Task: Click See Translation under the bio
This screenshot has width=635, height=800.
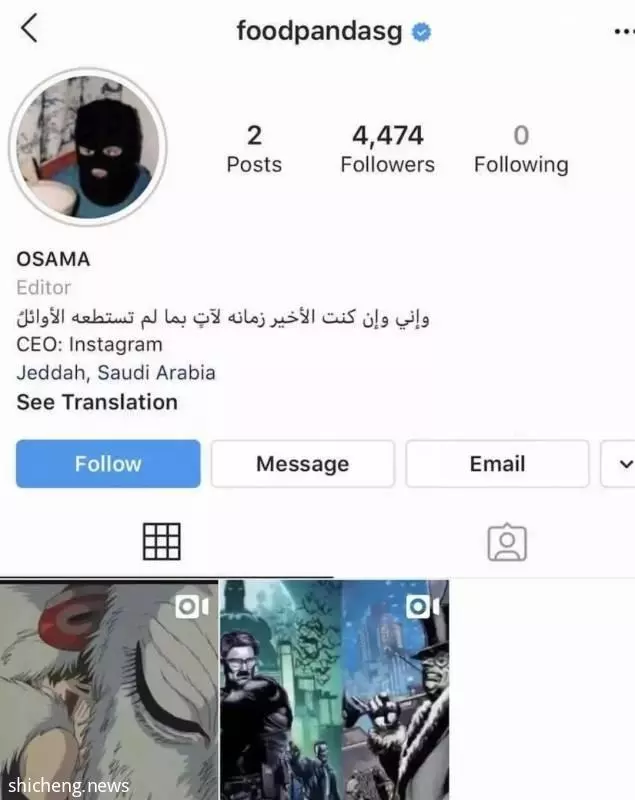Action: click(x=97, y=402)
